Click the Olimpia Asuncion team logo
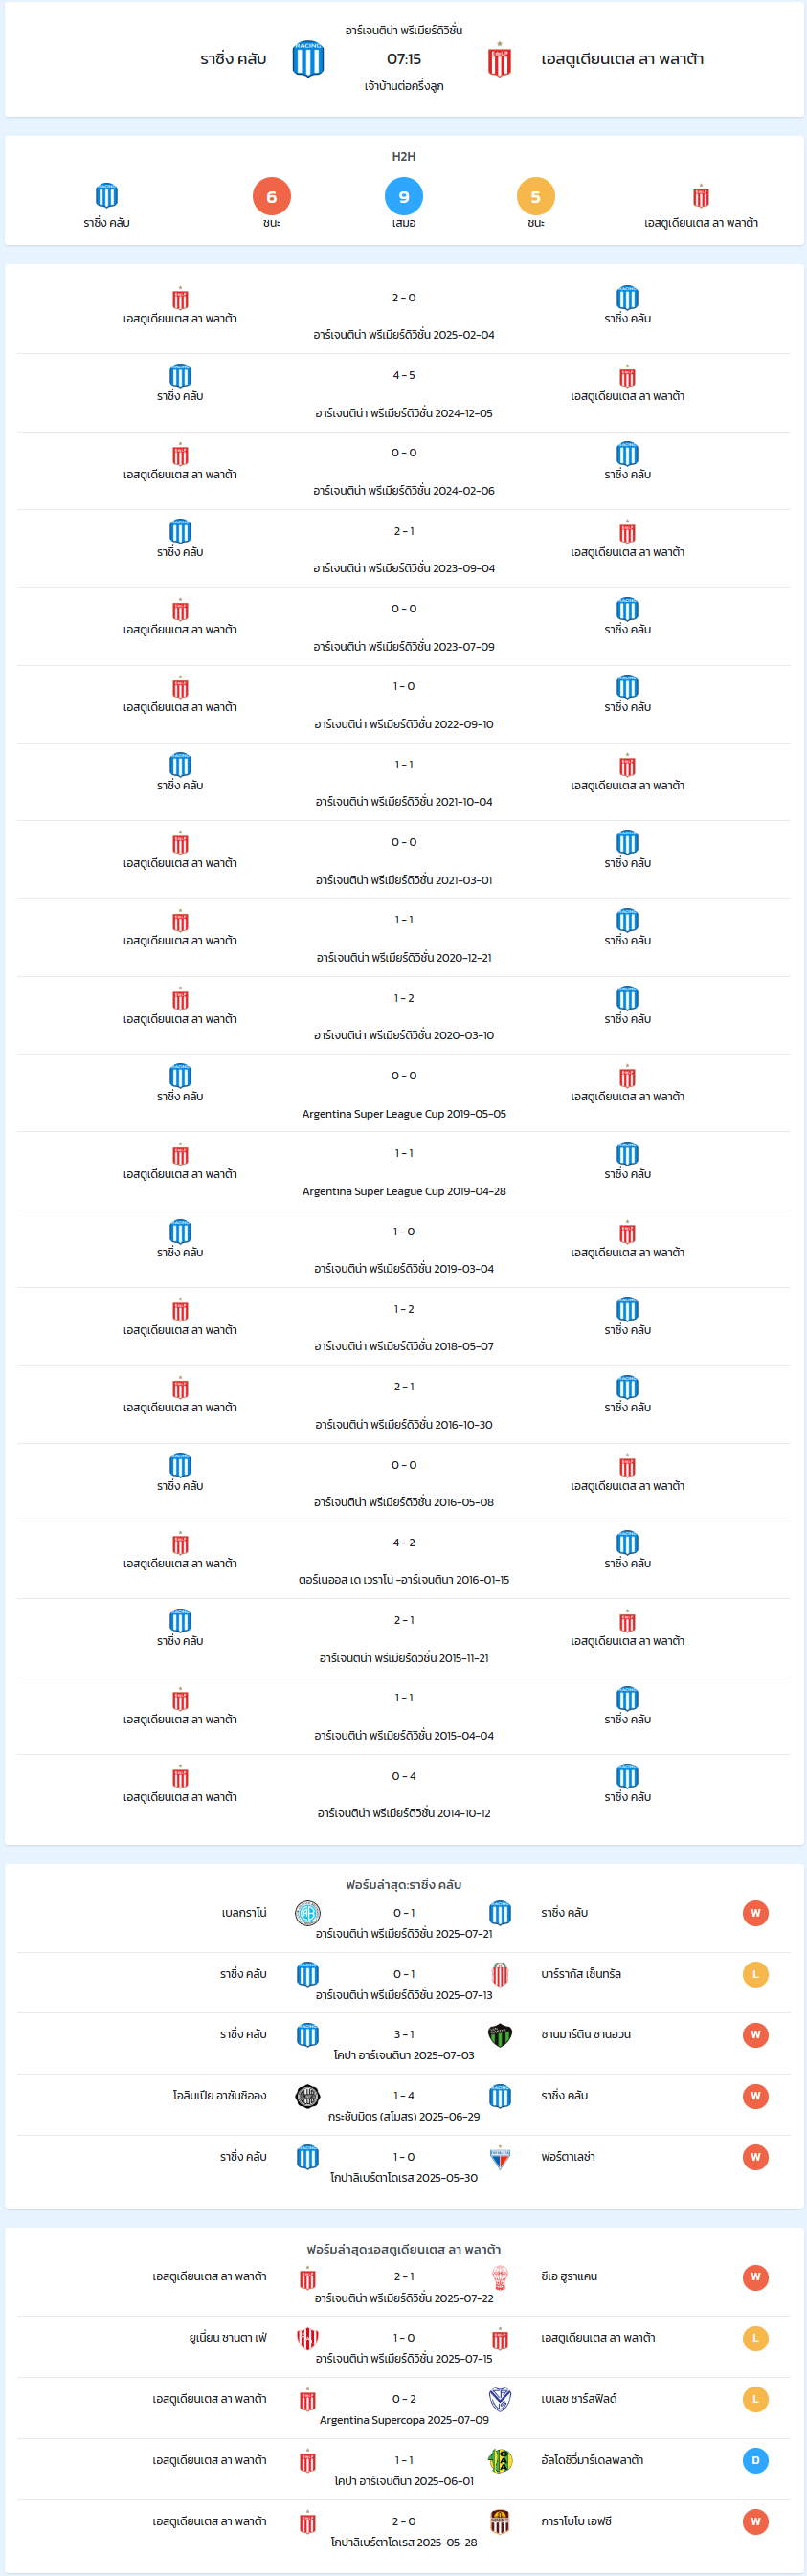 click(308, 2095)
